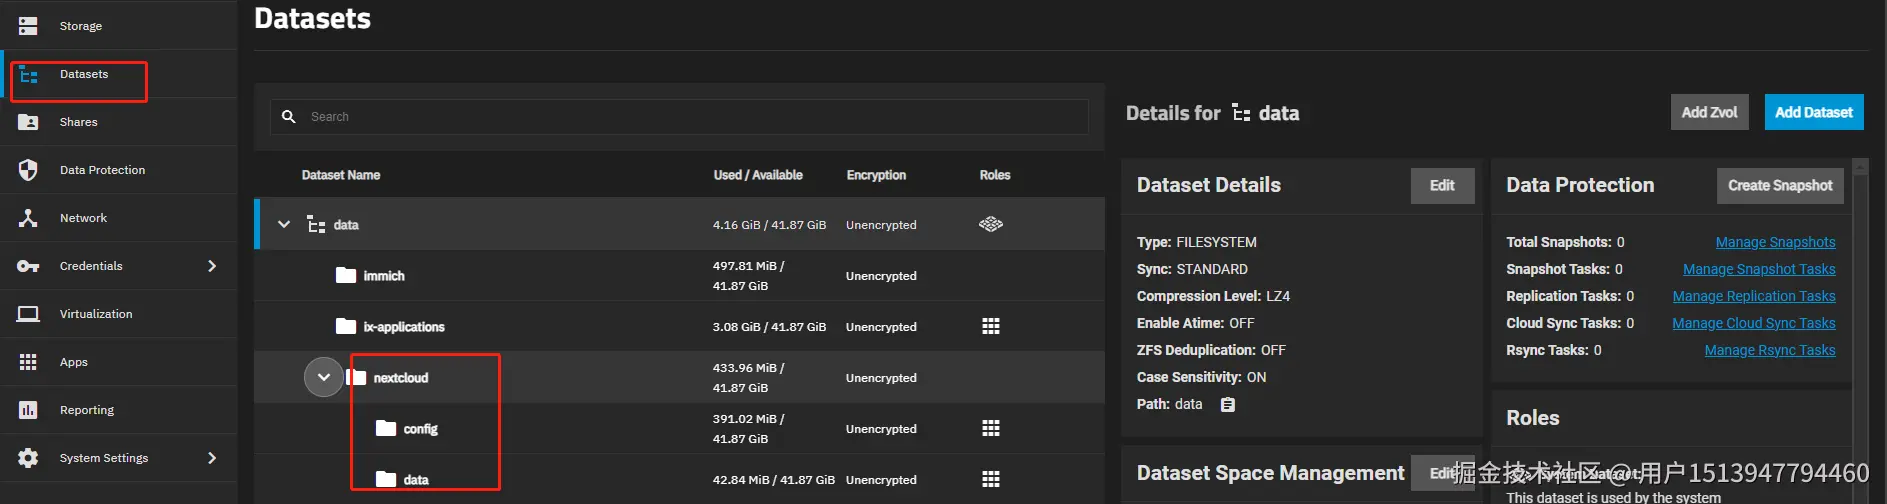Viewport: 1887px width, 504px height.
Task: Expand the Credentials submenu arrow
Action: click(x=212, y=266)
